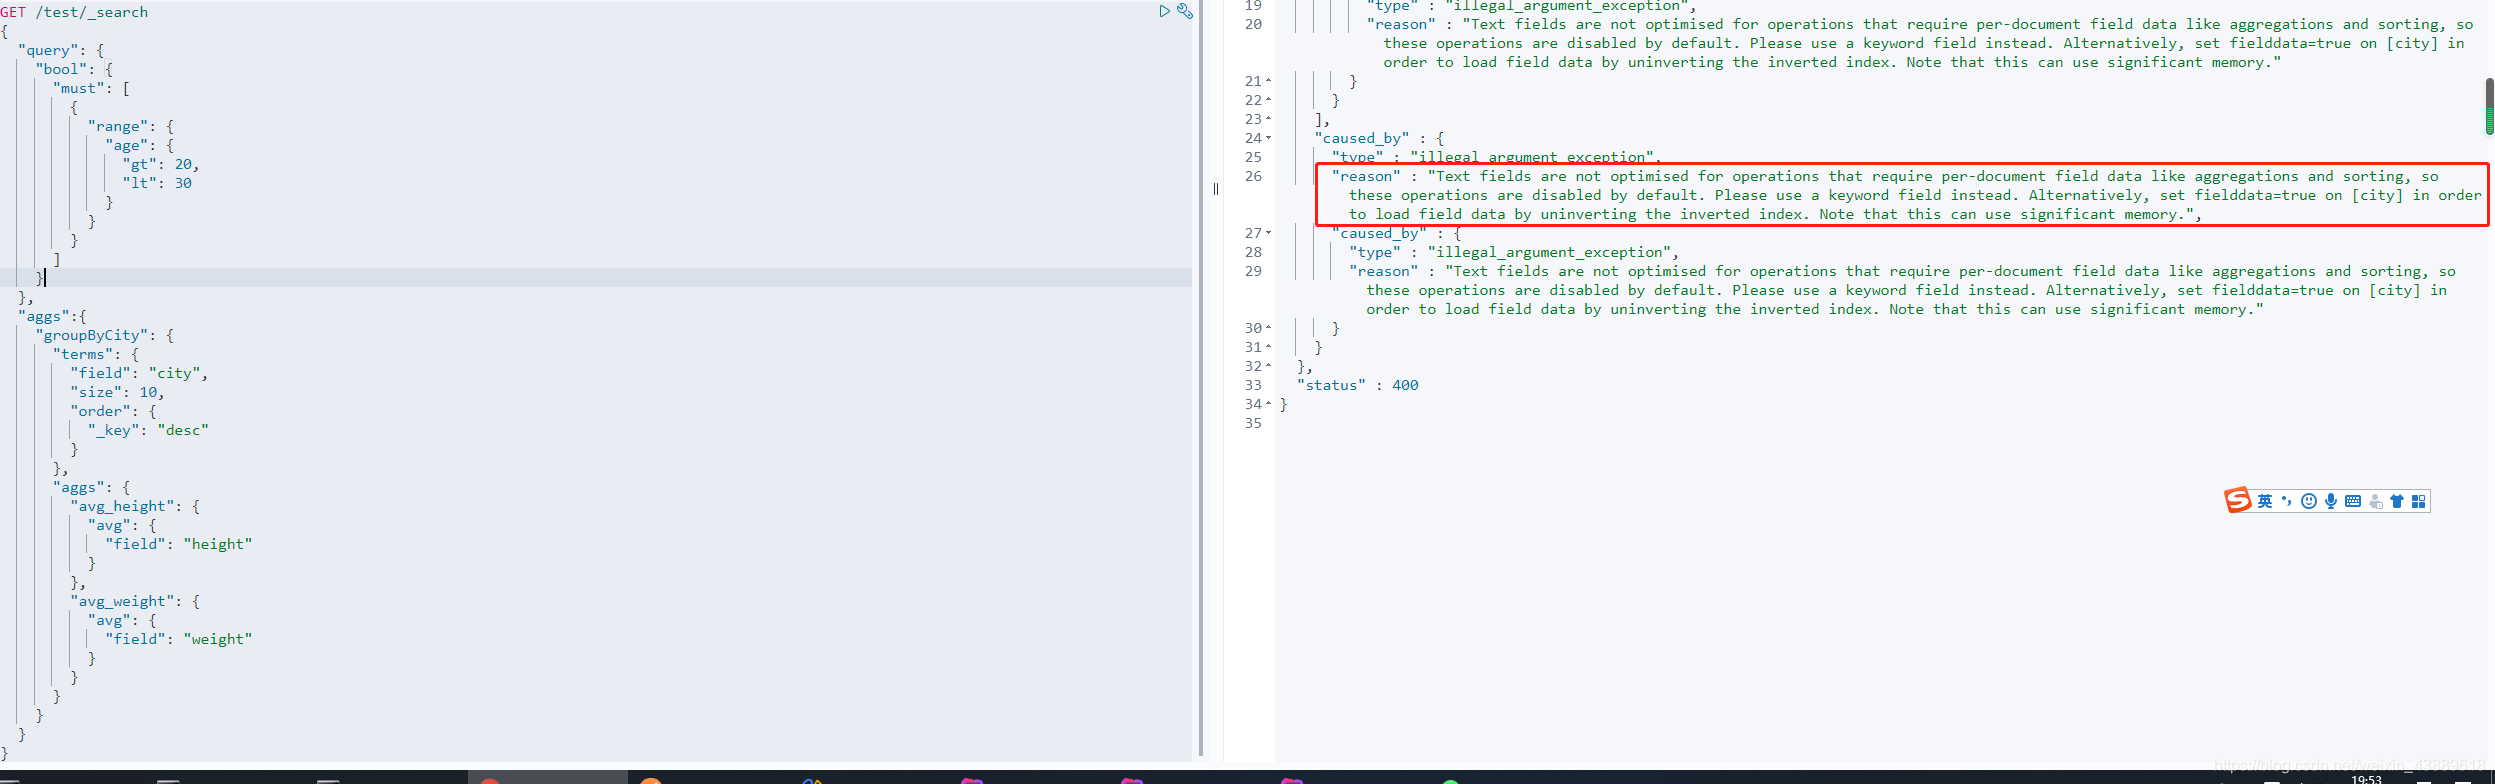This screenshot has height=784, width=2495.
Task: Click the "status" : 400 line in response
Action: [1358, 385]
